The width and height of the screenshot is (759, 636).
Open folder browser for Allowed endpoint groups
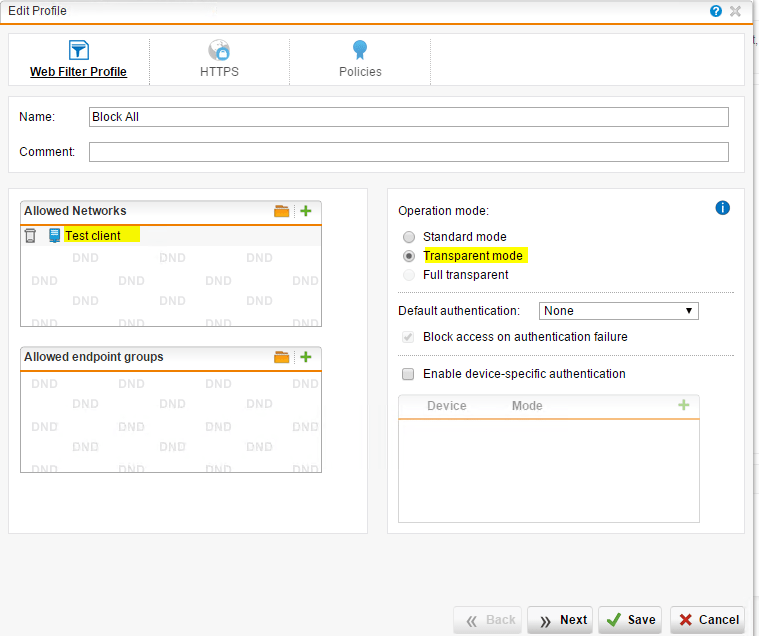(281, 357)
